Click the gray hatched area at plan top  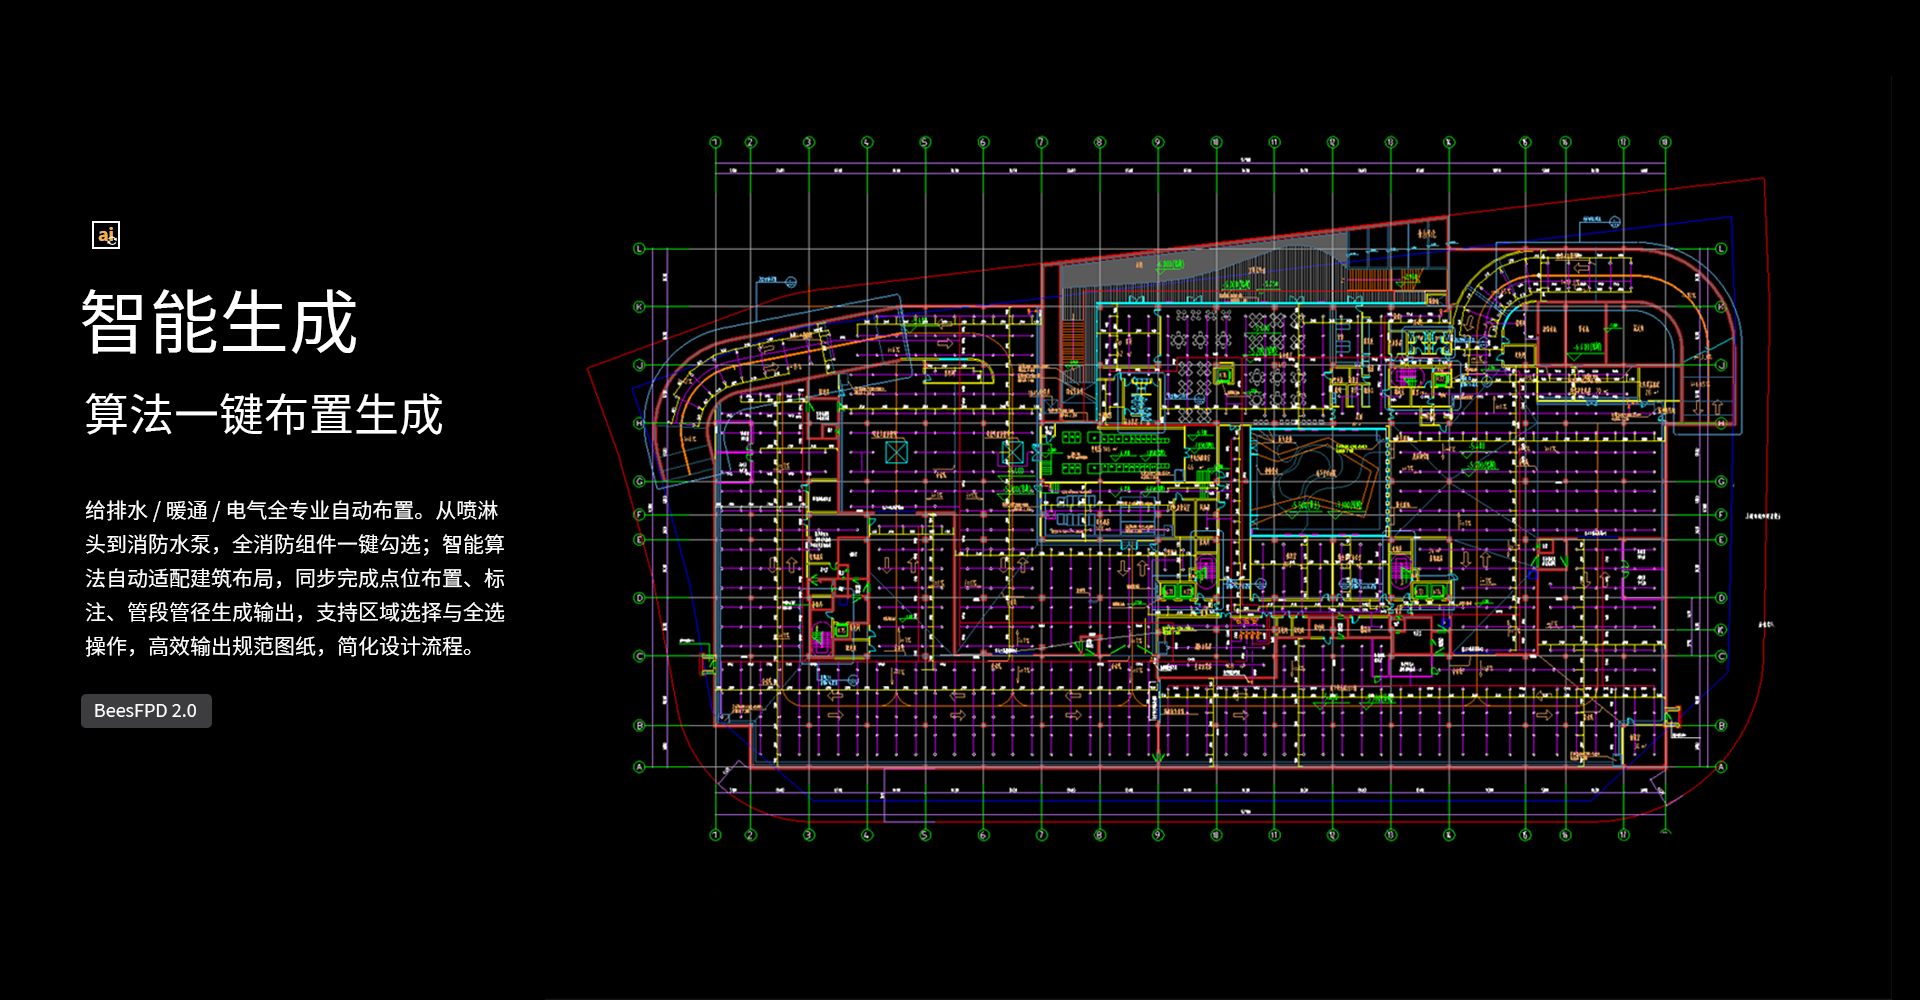(1200, 265)
